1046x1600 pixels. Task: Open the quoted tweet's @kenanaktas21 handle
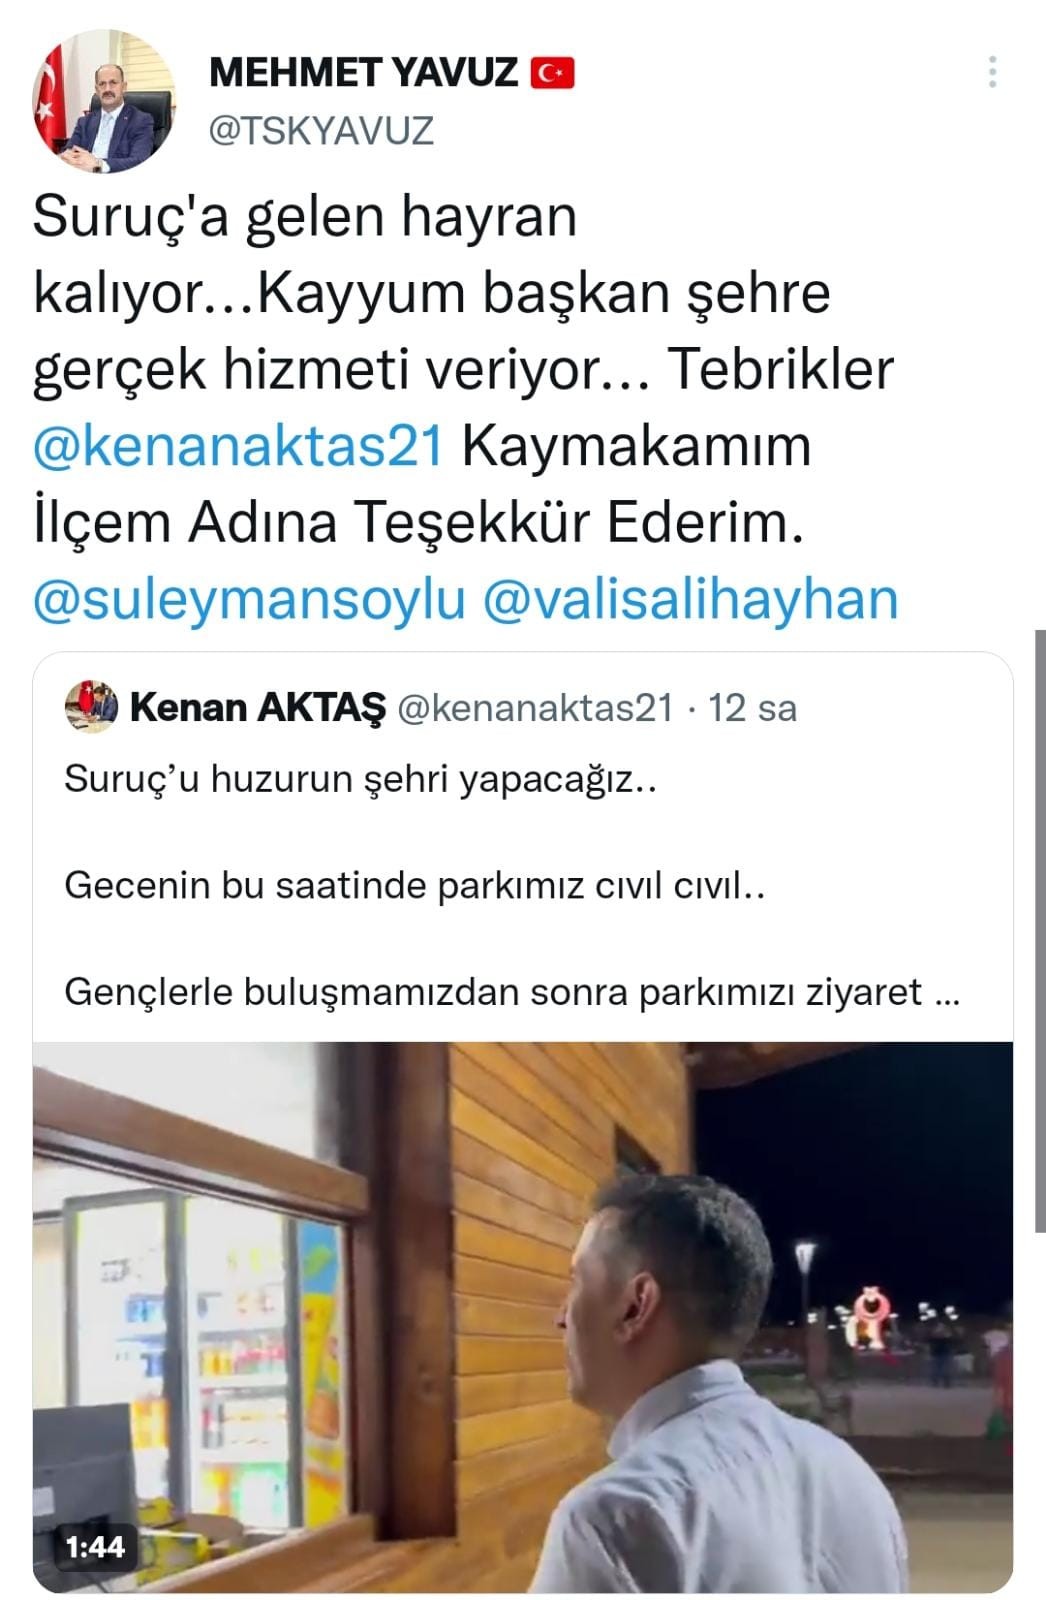pyautogui.click(x=535, y=708)
